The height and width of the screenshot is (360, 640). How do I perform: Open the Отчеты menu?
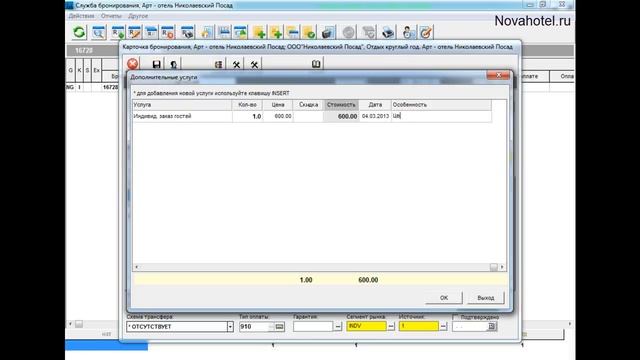[x=111, y=16]
